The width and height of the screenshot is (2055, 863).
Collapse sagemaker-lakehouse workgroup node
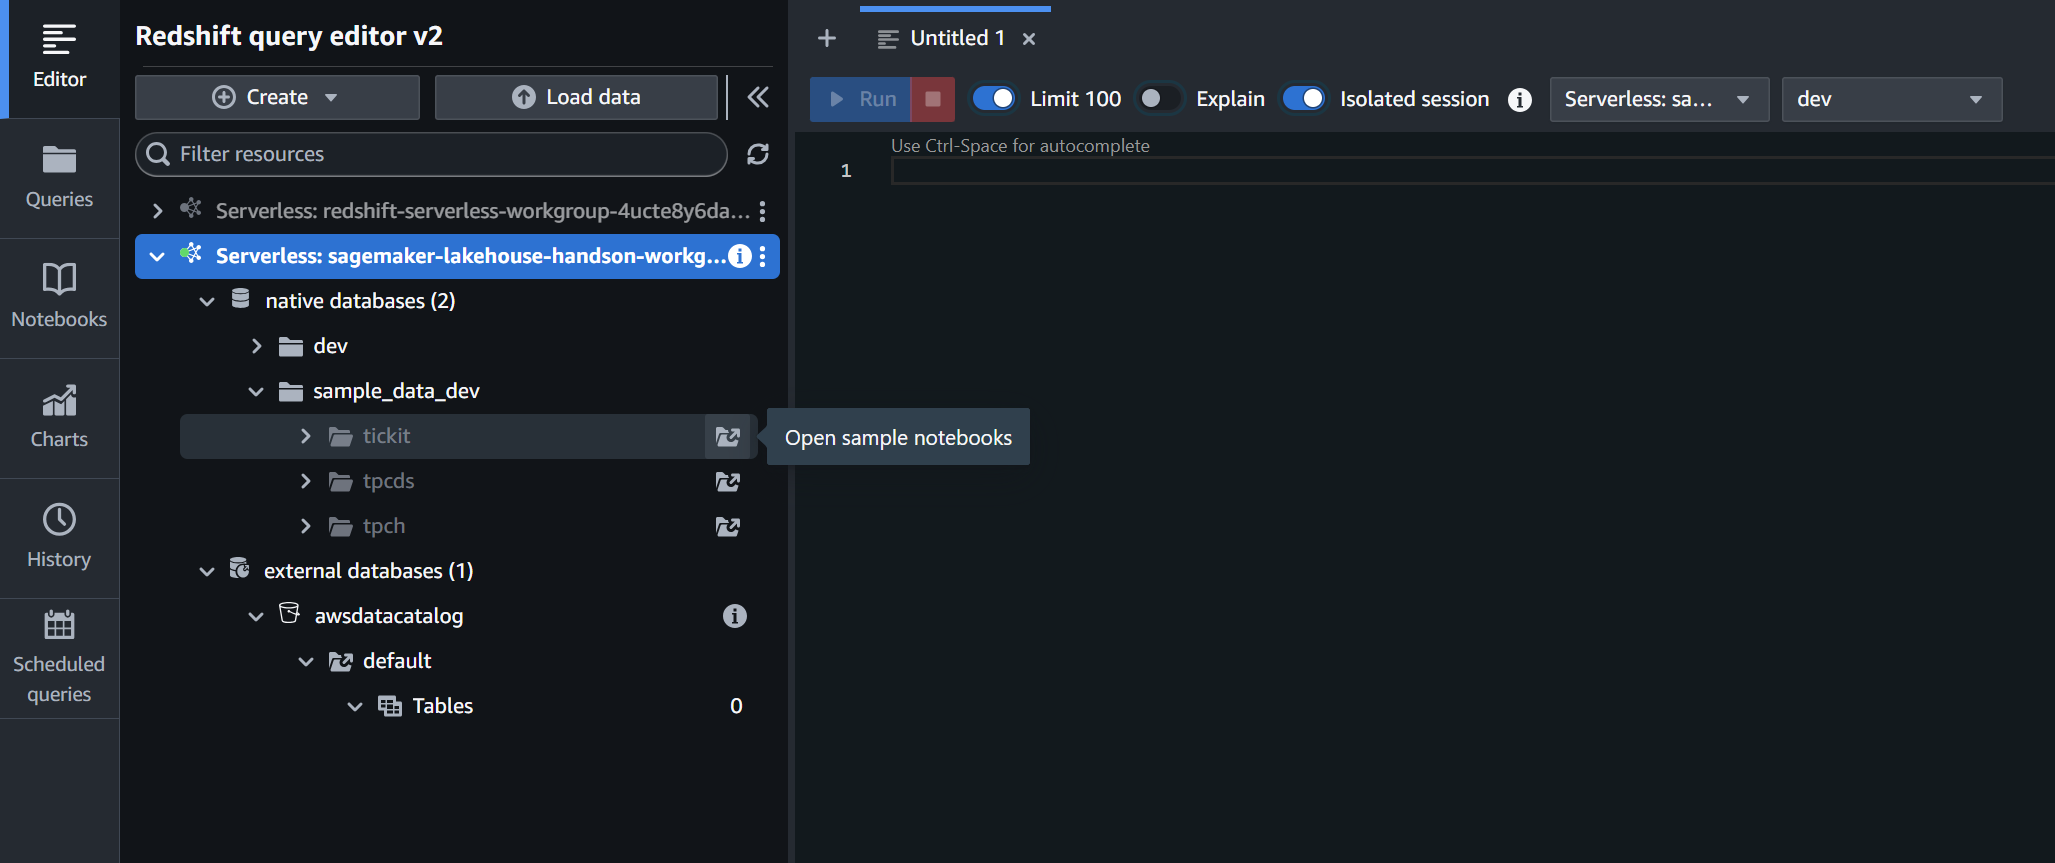click(x=157, y=256)
